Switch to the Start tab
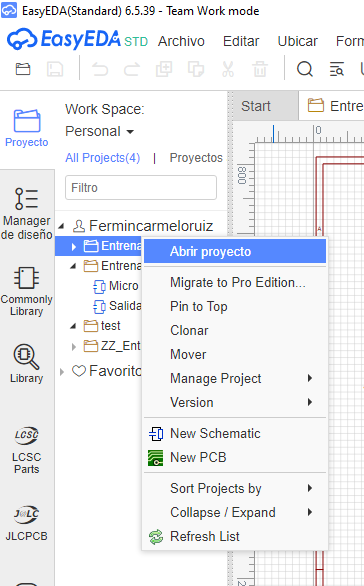The height and width of the screenshot is (586, 364). click(256, 106)
